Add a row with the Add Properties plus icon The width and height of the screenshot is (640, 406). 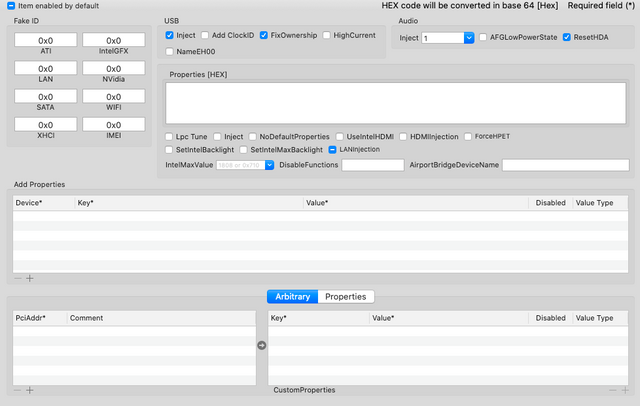point(30,278)
